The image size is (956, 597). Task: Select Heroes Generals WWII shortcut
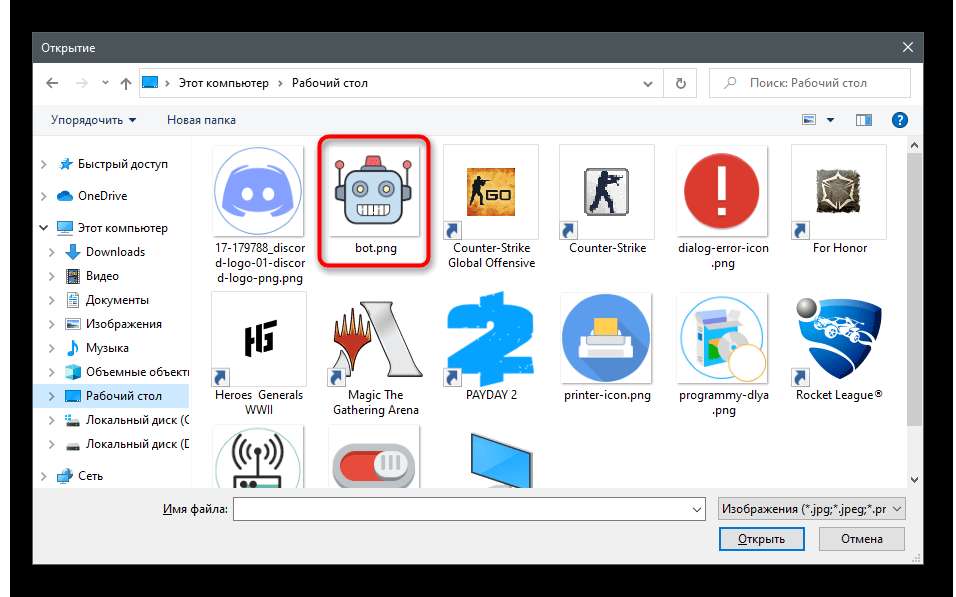click(259, 355)
